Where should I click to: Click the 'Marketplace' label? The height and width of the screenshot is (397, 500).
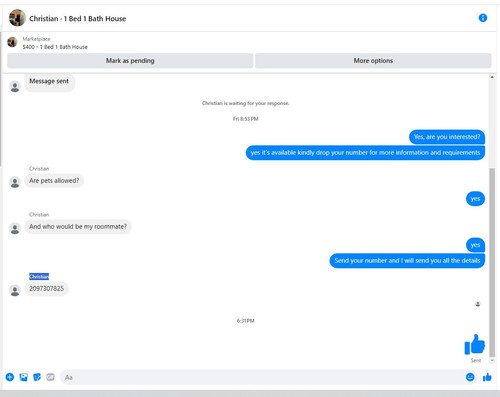click(36, 39)
